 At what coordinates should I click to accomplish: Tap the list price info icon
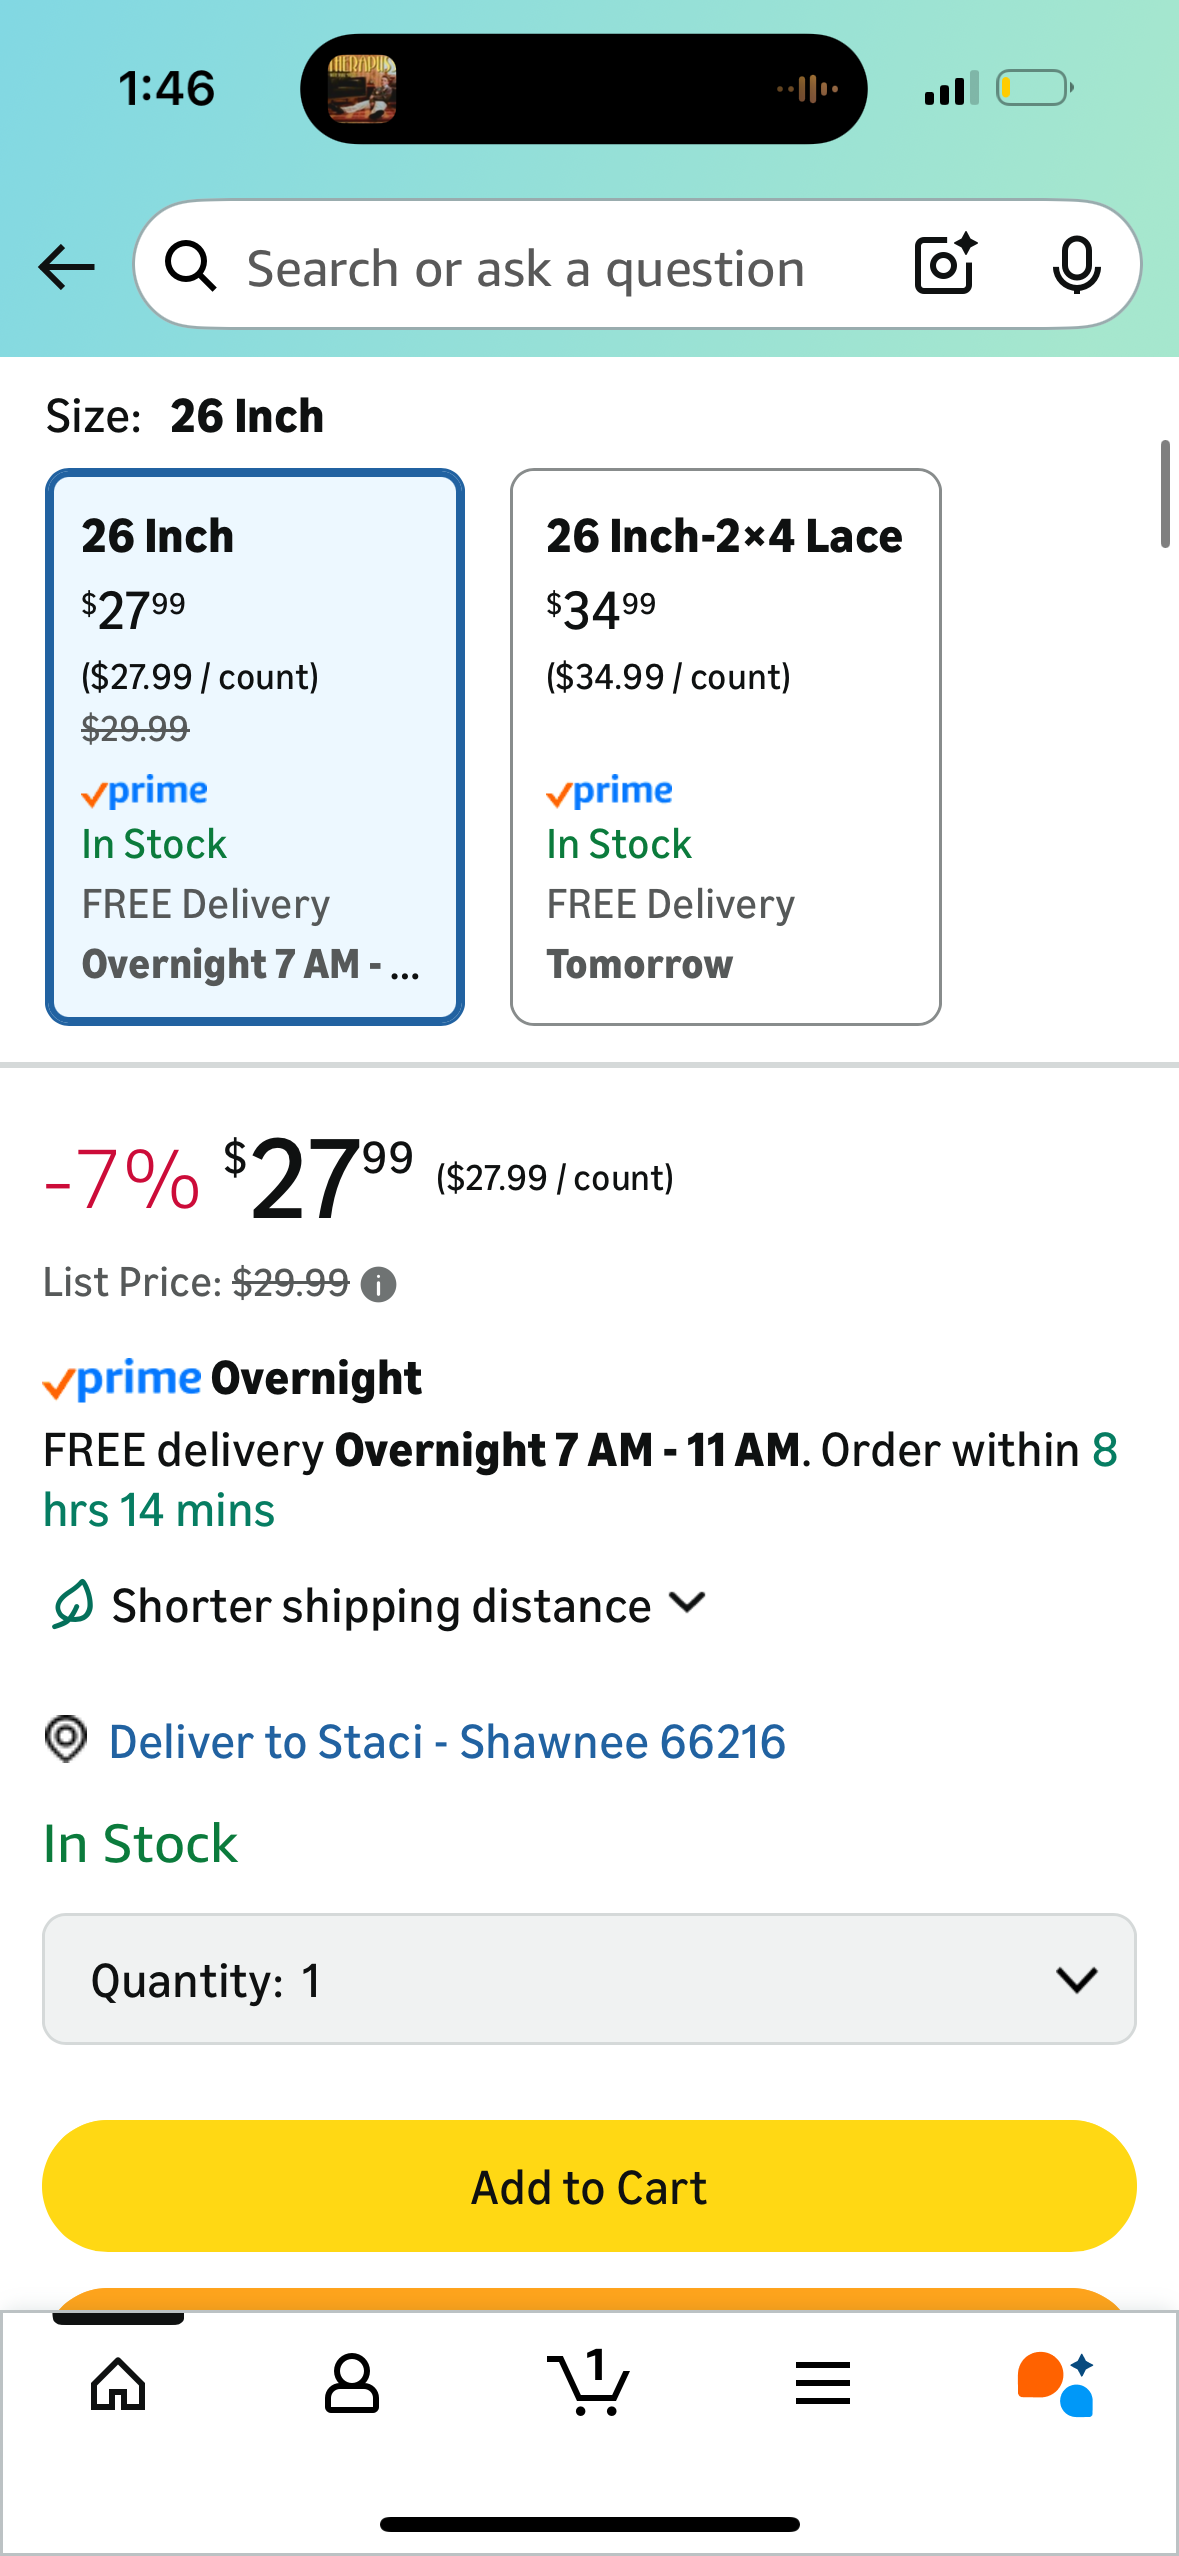[378, 1284]
